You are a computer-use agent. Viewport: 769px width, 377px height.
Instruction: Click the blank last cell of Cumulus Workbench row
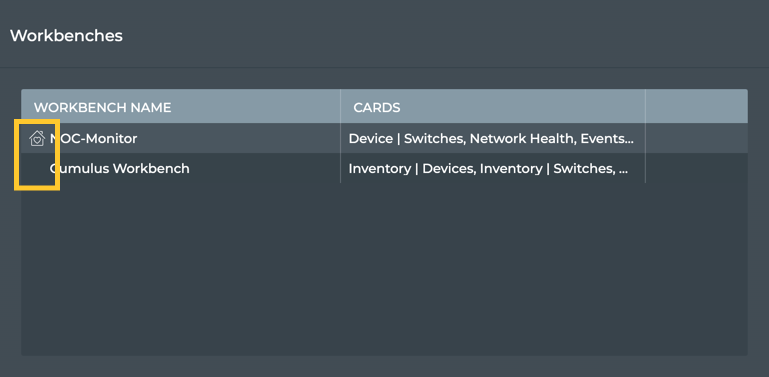click(x=696, y=168)
